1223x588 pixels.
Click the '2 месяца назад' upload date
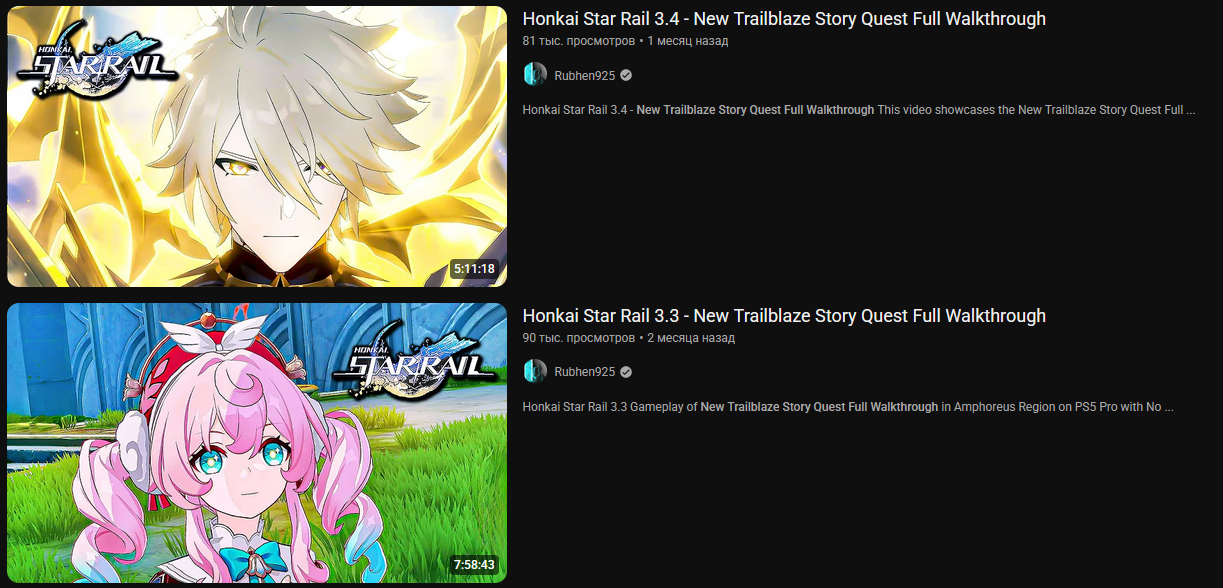coord(691,338)
